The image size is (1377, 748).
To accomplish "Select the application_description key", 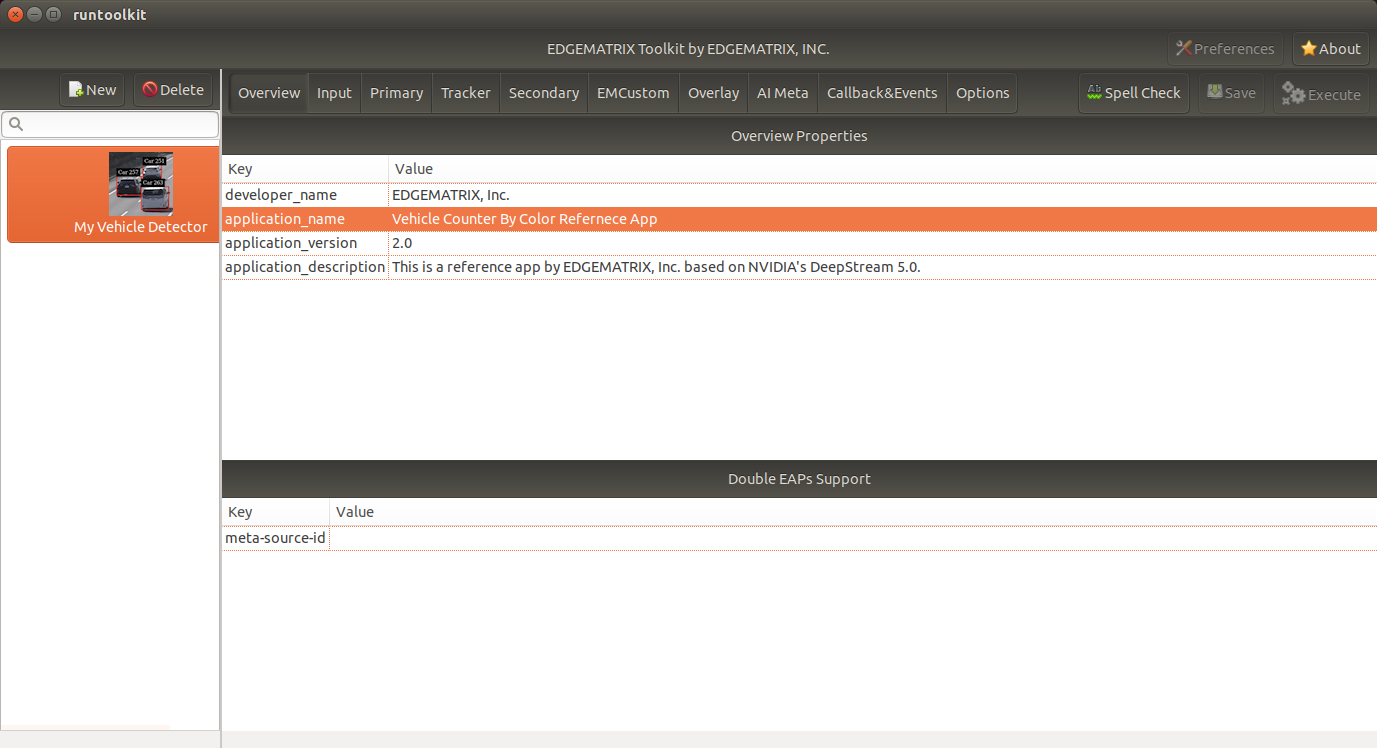I will click(305, 267).
